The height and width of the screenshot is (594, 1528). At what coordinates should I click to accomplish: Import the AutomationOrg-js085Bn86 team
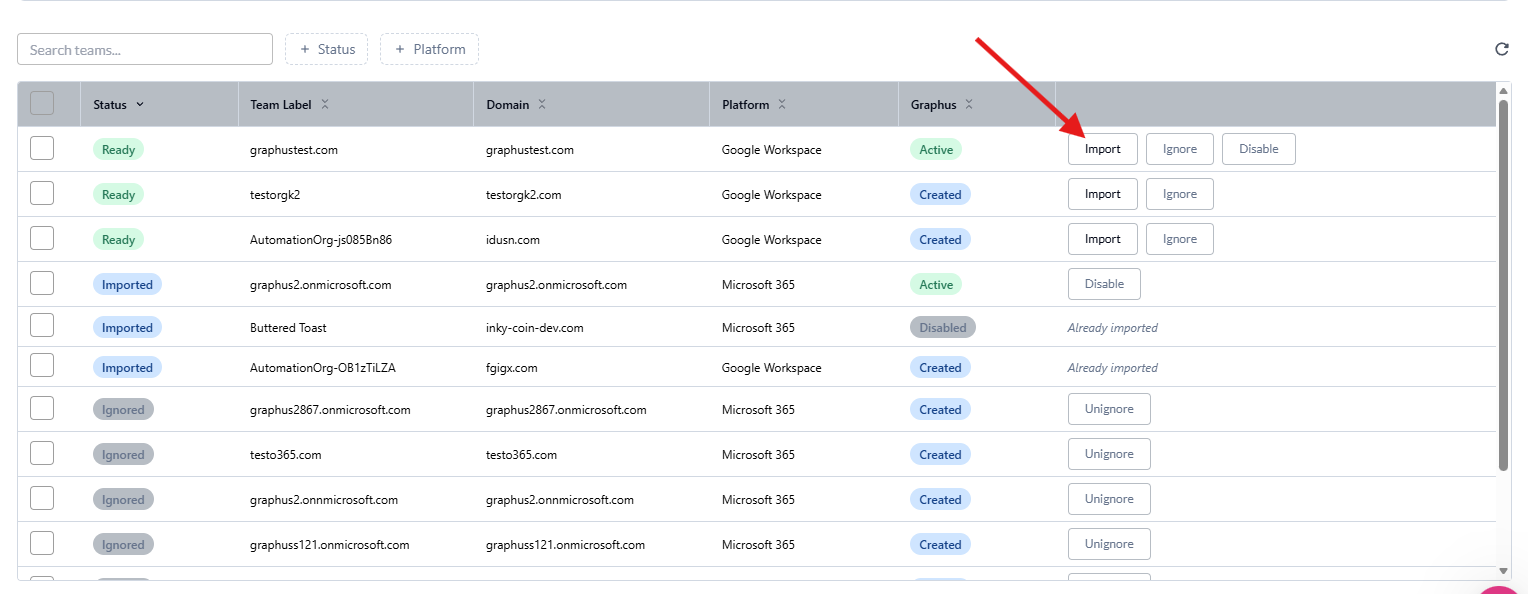point(1102,239)
